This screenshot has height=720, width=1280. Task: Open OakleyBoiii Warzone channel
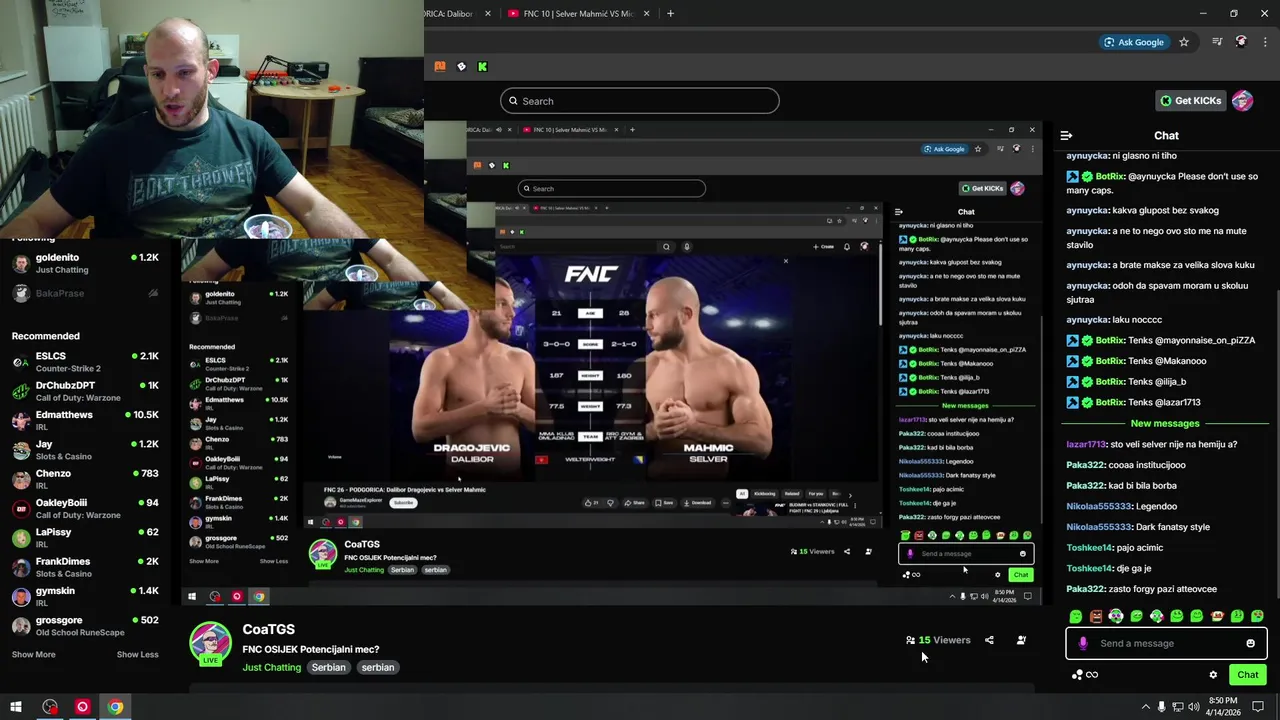(85, 508)
